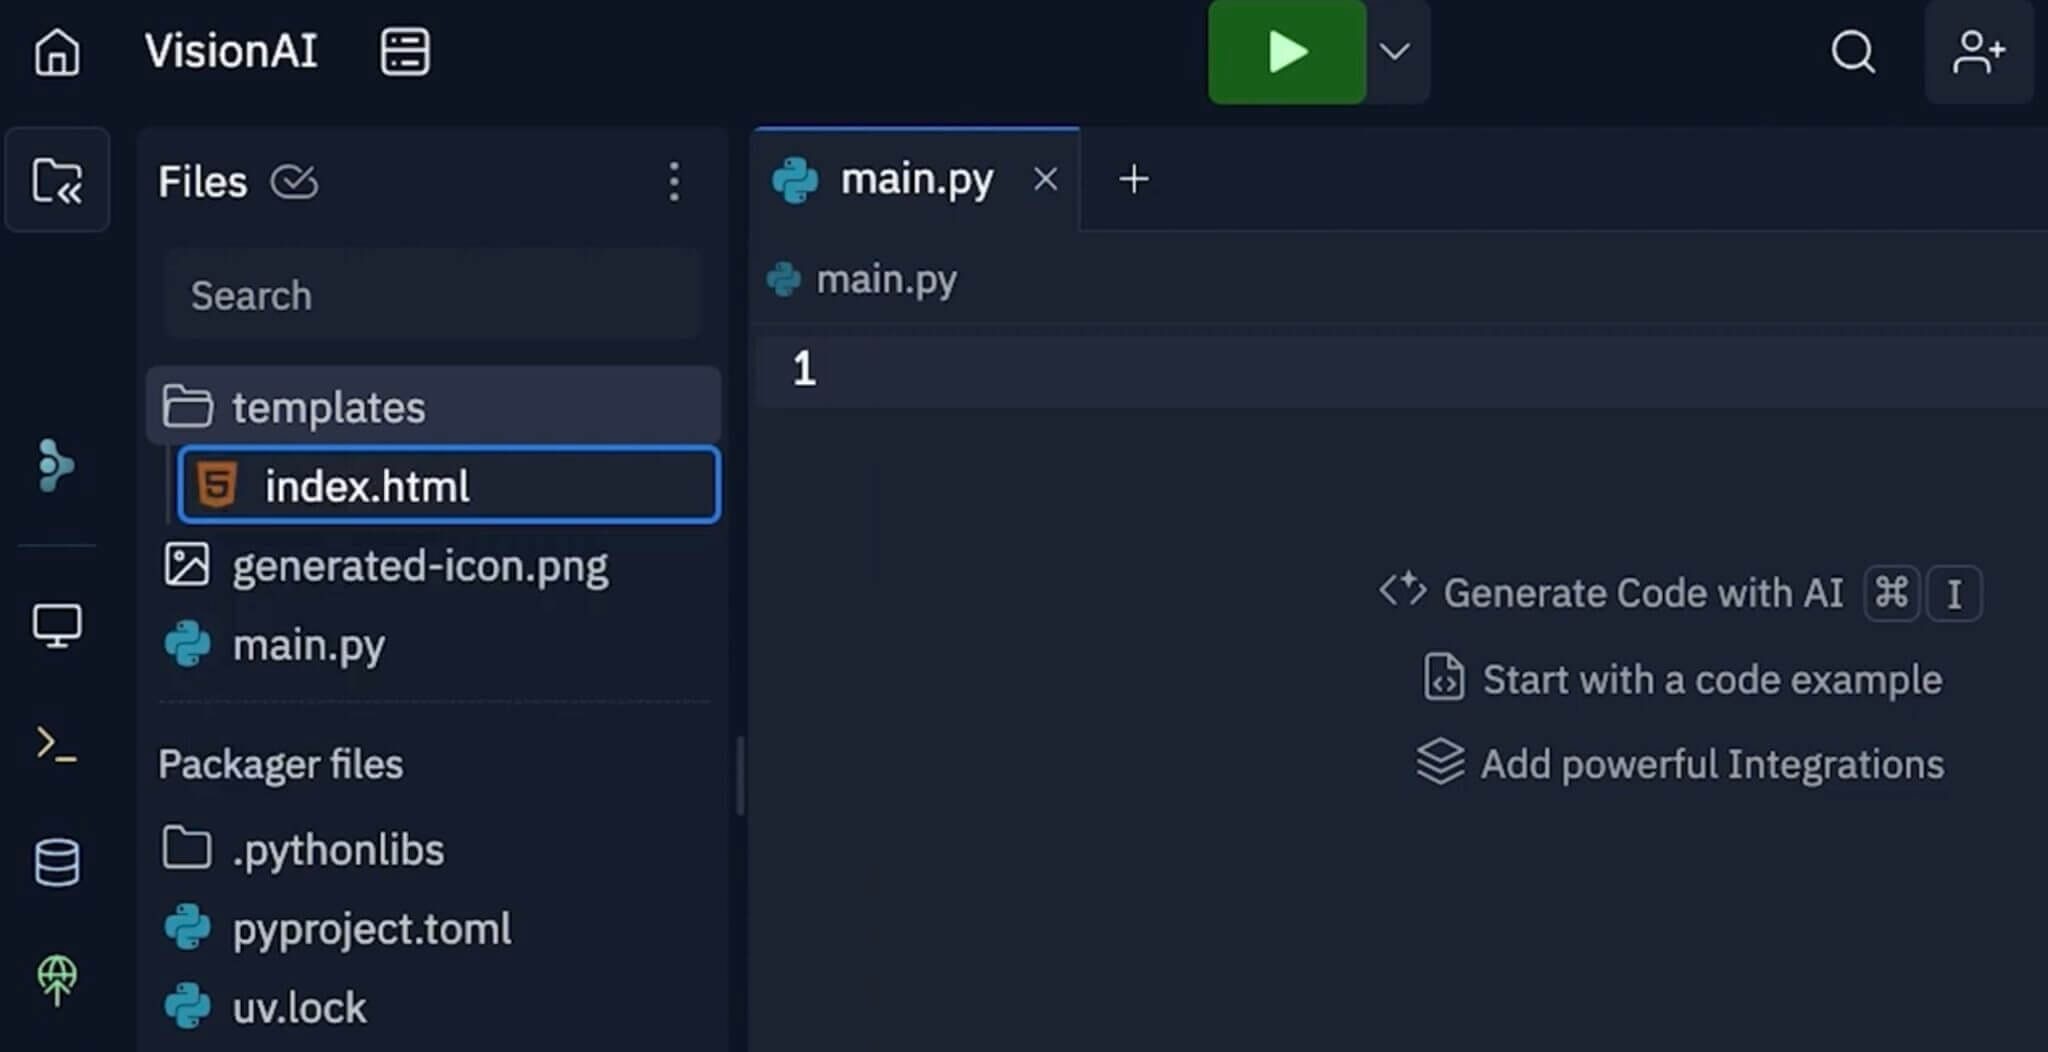The height and width of the screenshot is (1052, 2048).
Task: Open the Files panel three-dot menu
Action: pyautogui.click(x=674, y=182)
